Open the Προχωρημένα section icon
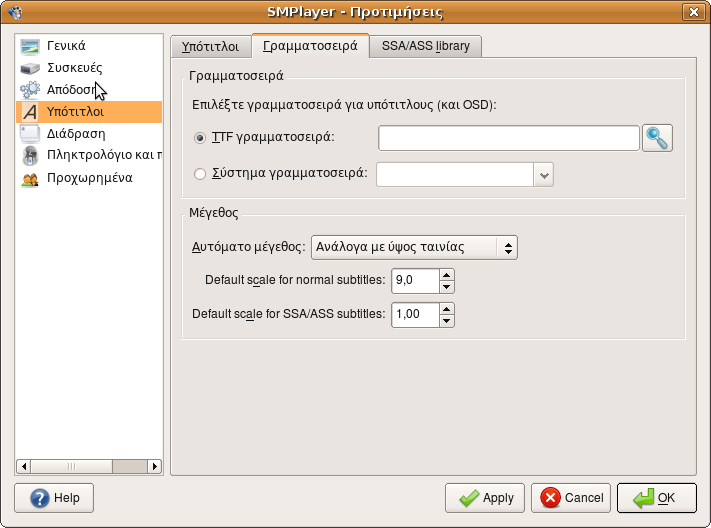Viewport: 711px width, 528px height. pos(30,178)
